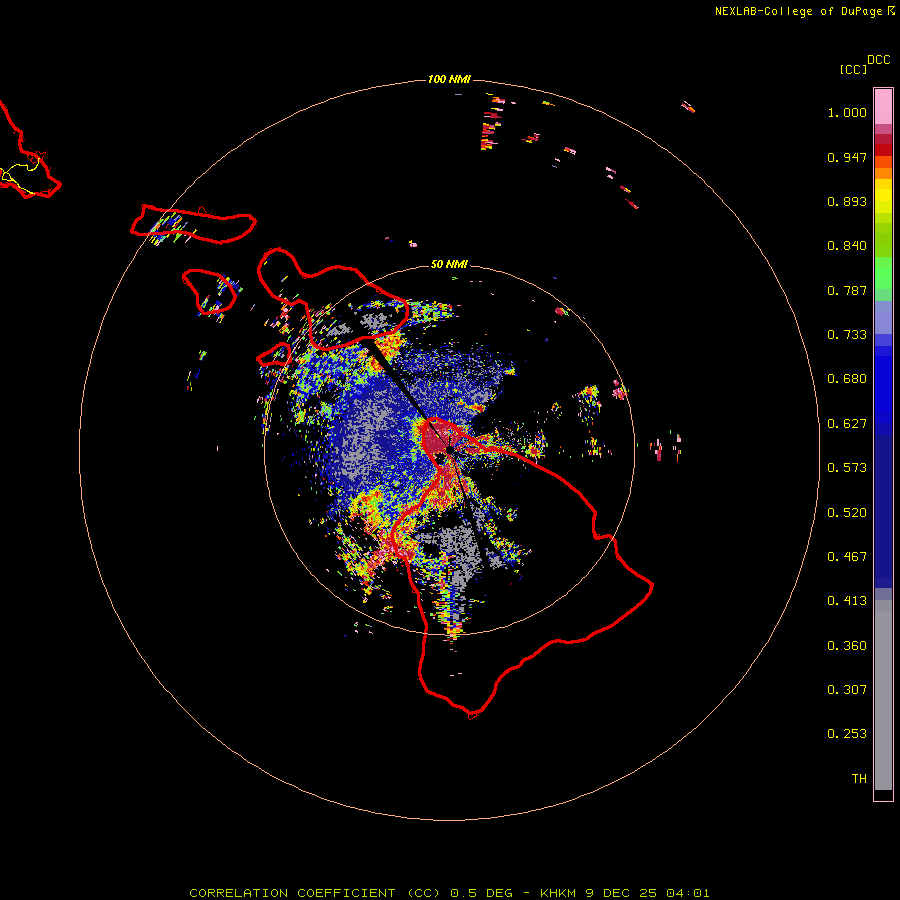Viewport: 900px width, 900px height.
Task: Click the 0.627 scale value
Action: [847, 424]
